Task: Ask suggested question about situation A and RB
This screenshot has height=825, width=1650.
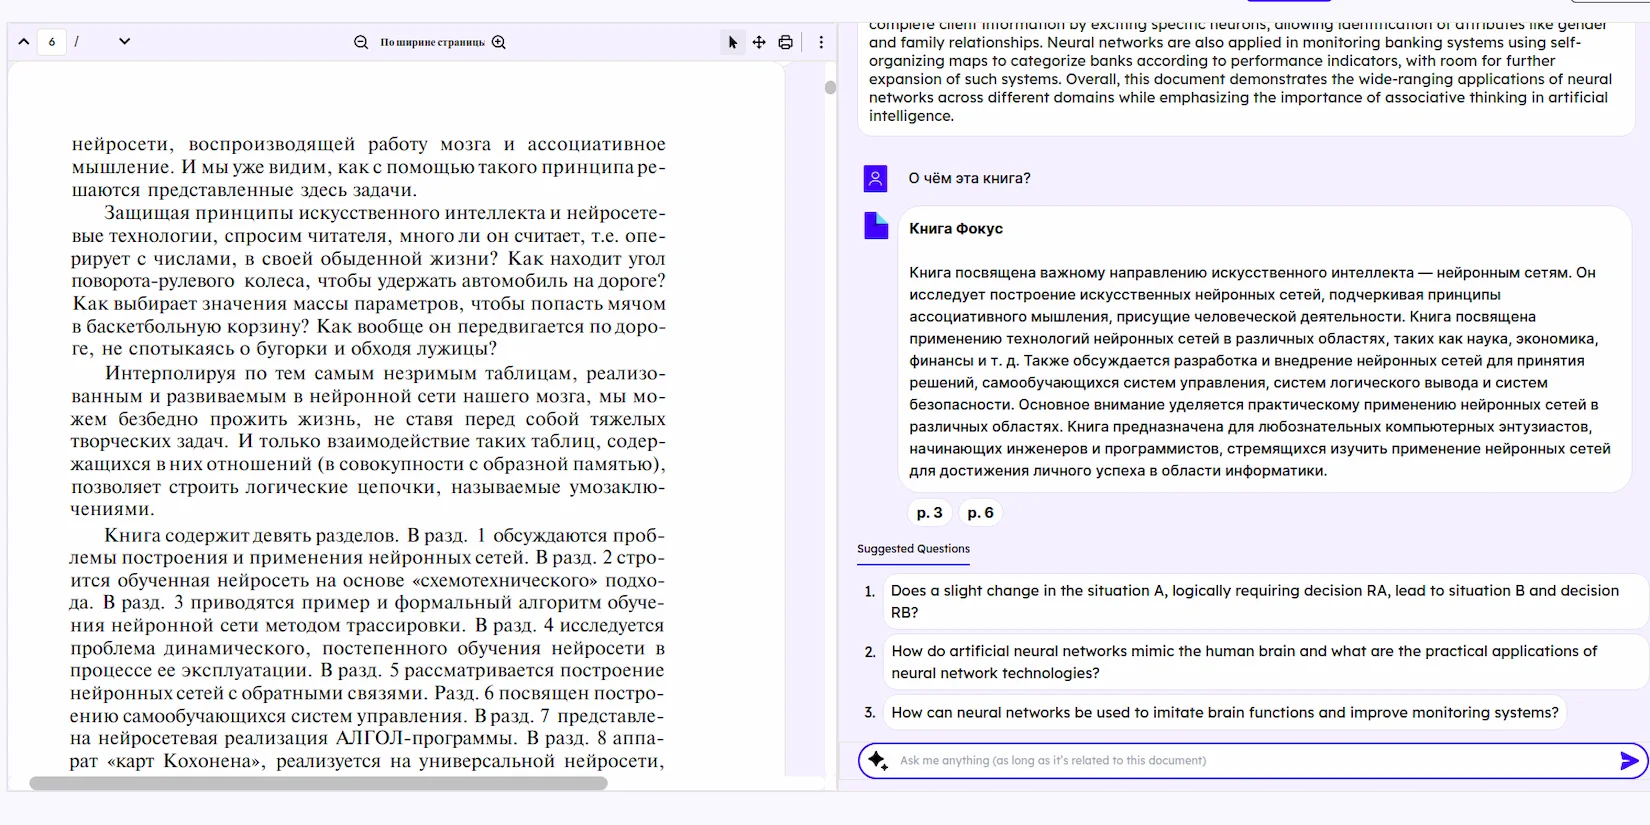Action: 1254,601
